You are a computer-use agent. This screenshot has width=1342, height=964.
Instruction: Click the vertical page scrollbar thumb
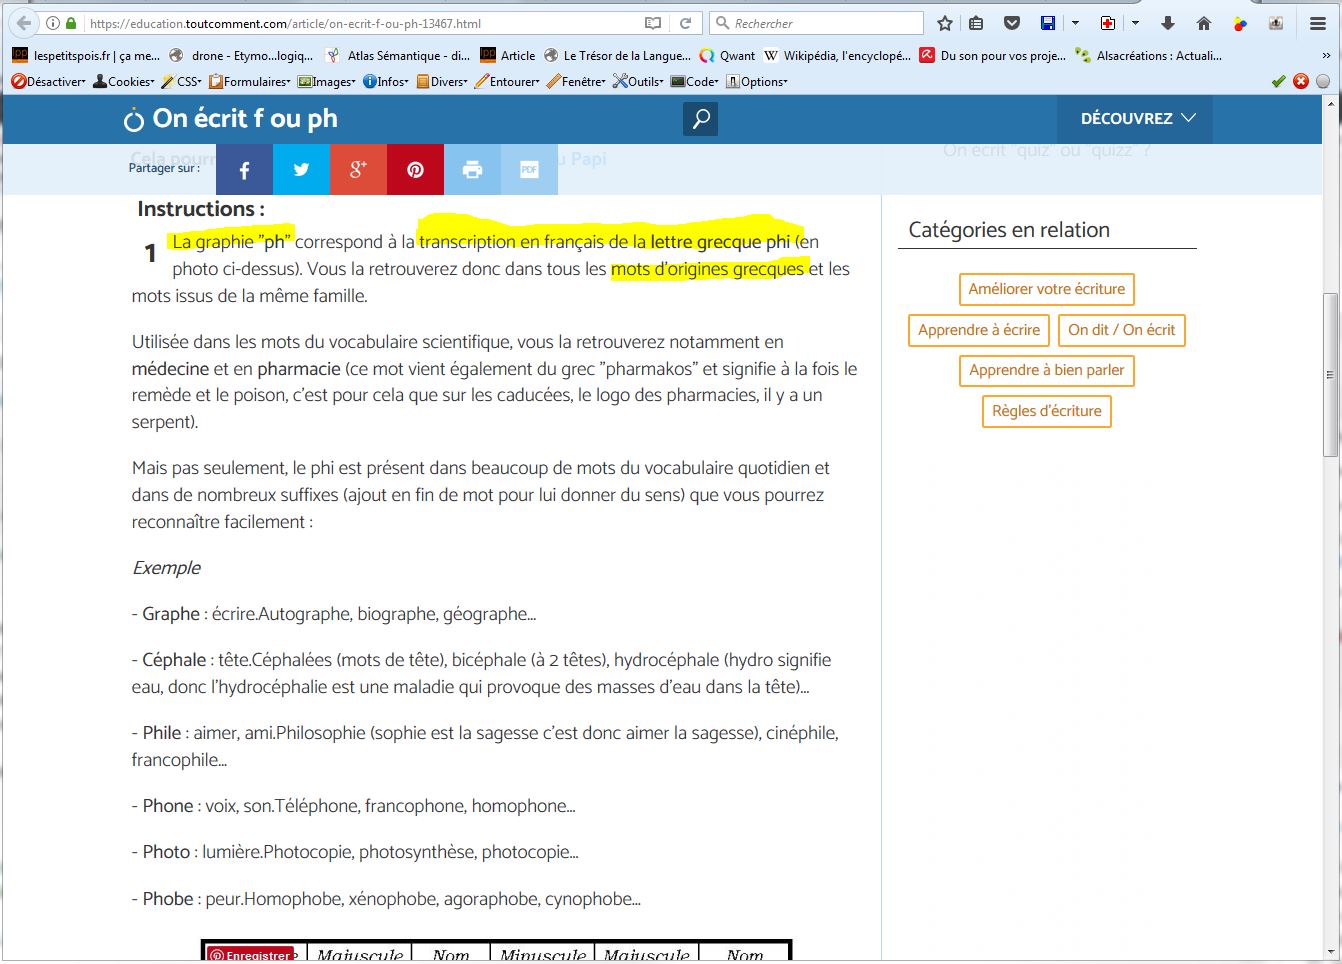coord(1329,375)
